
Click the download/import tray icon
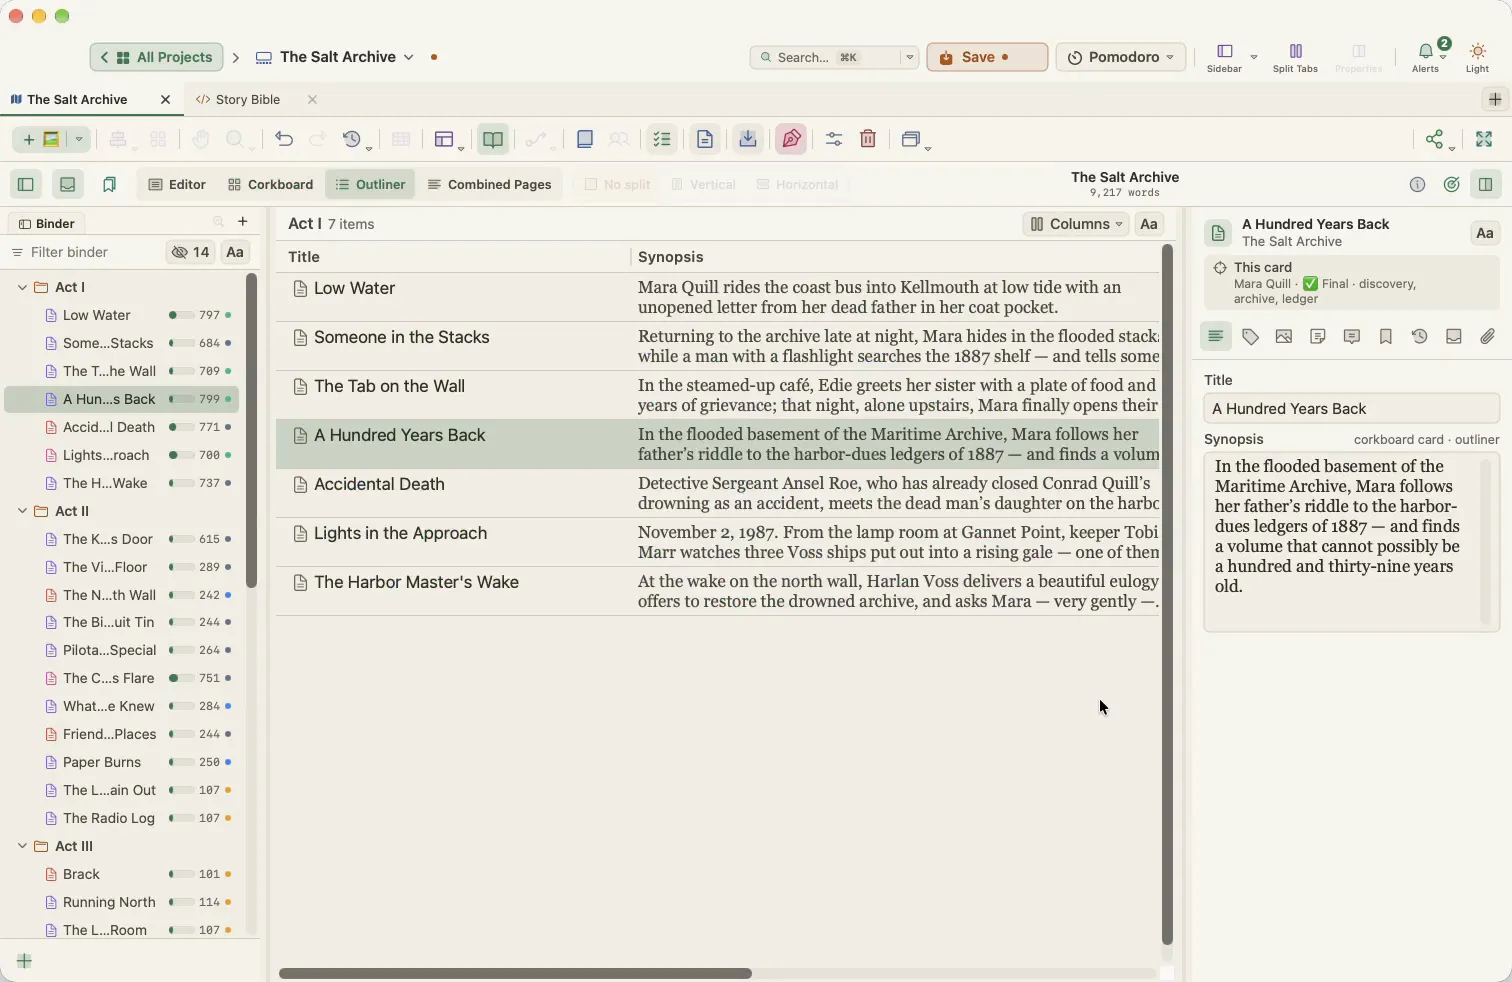point(748,140)
